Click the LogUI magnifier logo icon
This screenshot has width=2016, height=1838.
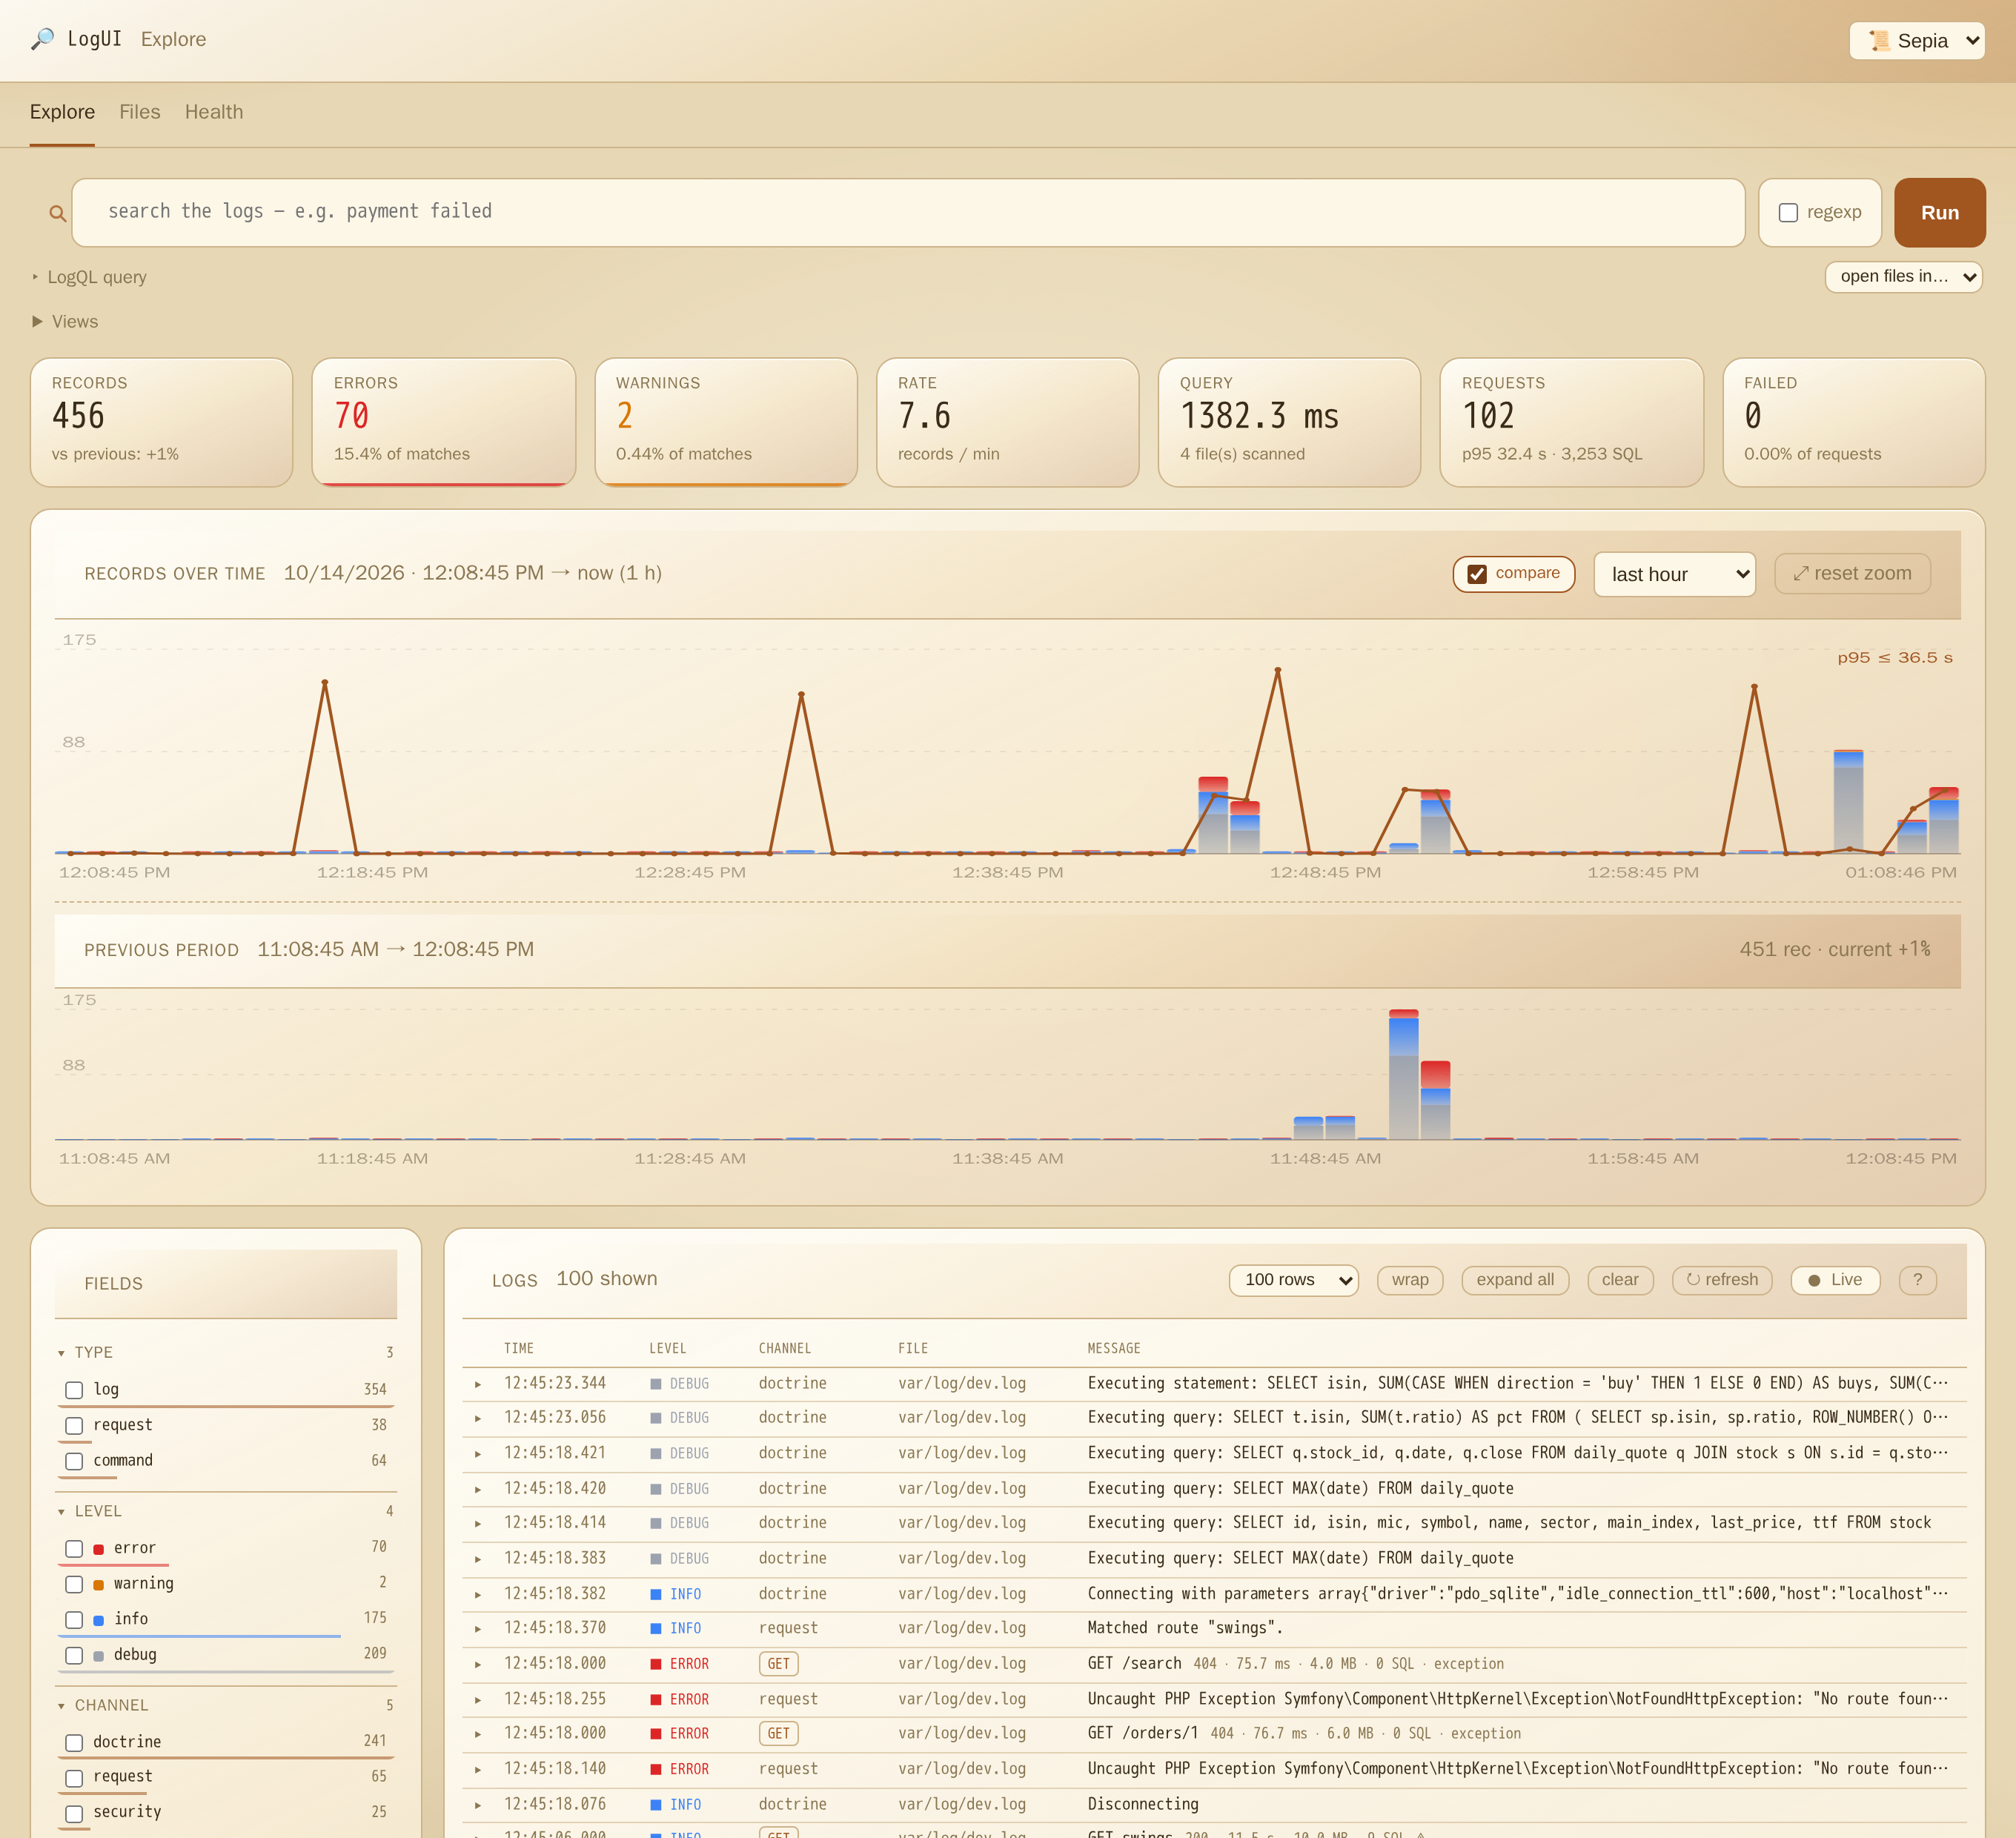pos(42,39)
